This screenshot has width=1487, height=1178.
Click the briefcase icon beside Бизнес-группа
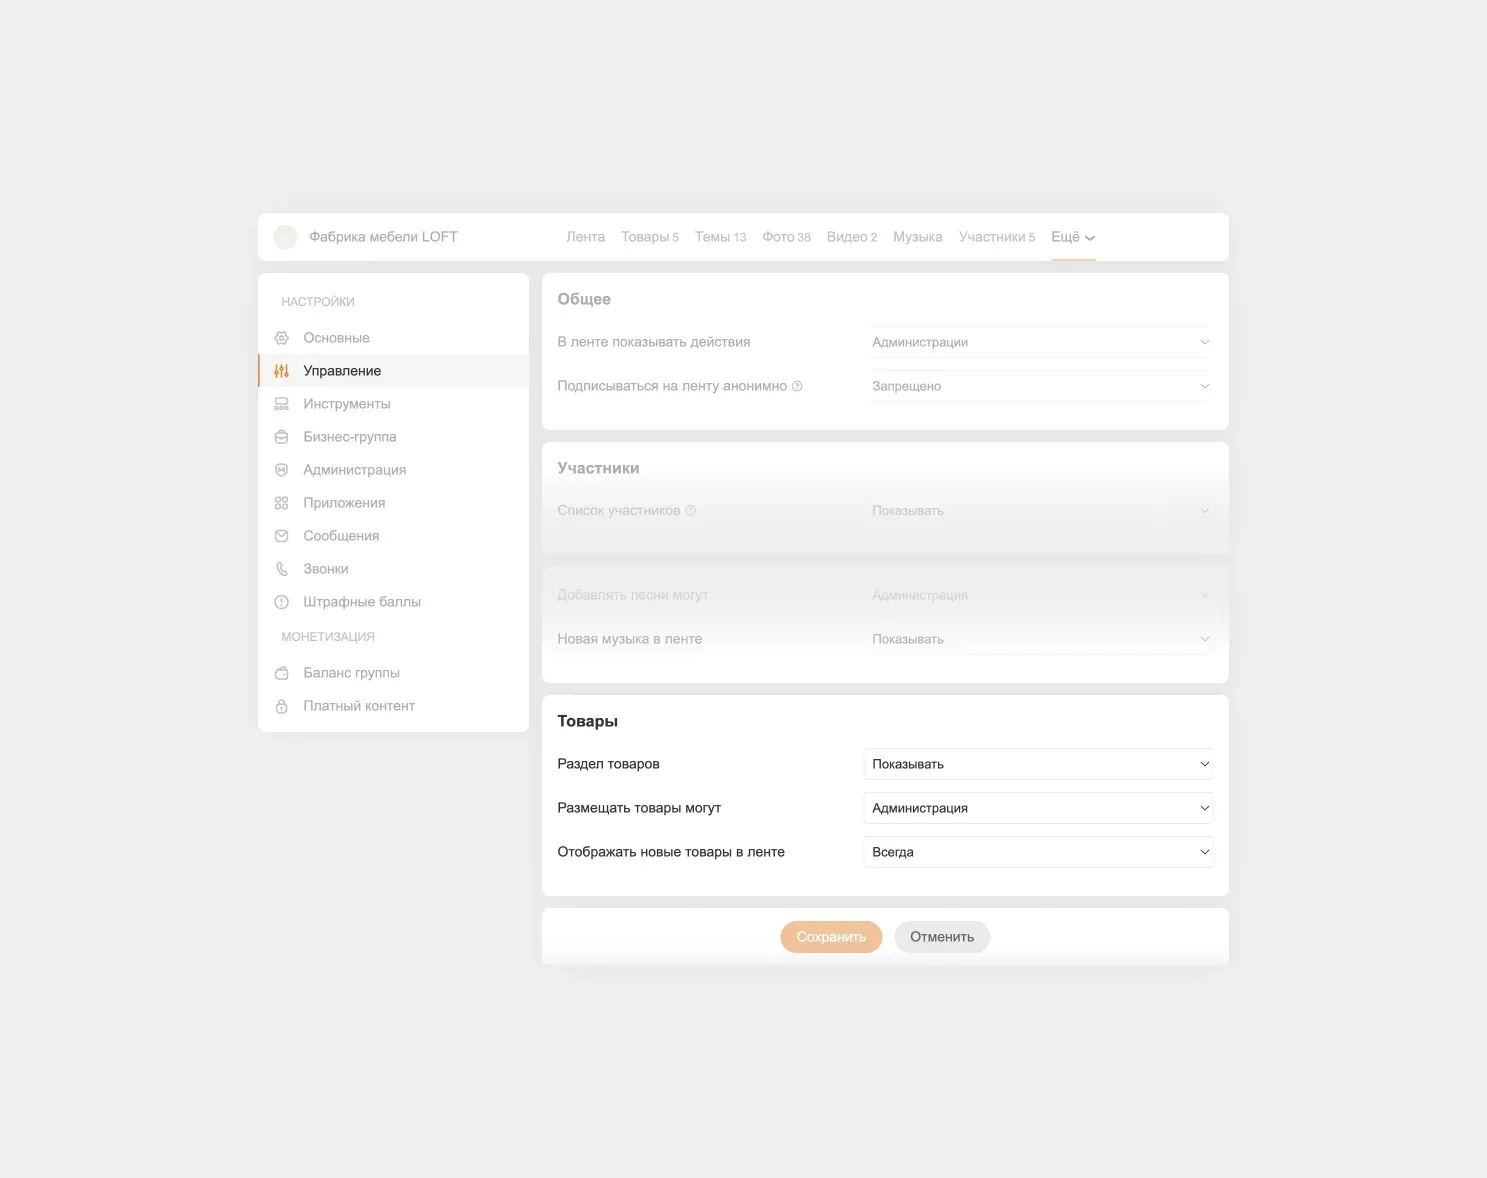coord(282,437)
